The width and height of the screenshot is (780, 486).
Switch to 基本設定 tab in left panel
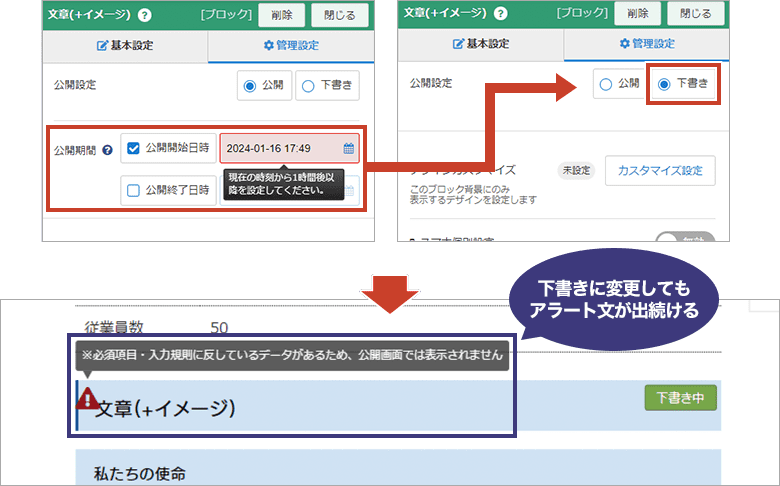pos(124,45)
